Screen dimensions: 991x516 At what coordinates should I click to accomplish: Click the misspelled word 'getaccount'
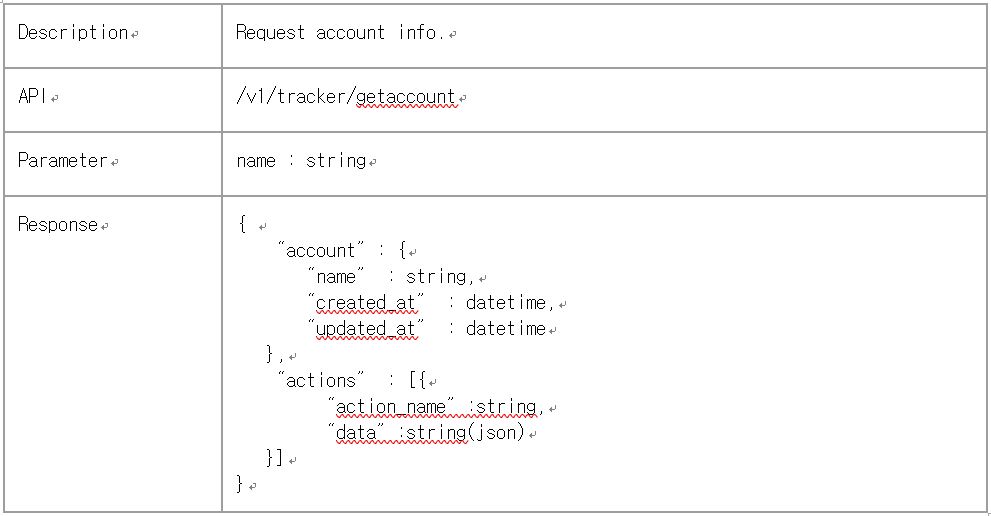[x=405, y=97]
